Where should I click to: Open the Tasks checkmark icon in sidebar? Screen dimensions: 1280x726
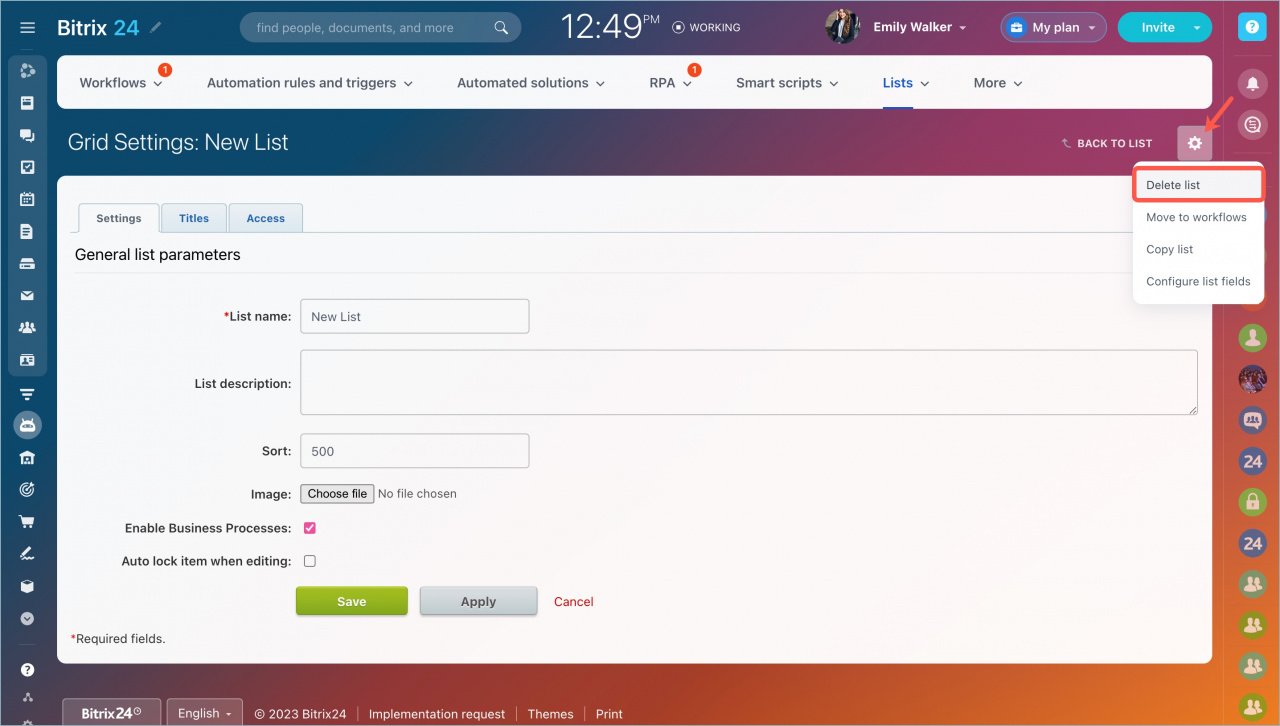coord(28,167)
